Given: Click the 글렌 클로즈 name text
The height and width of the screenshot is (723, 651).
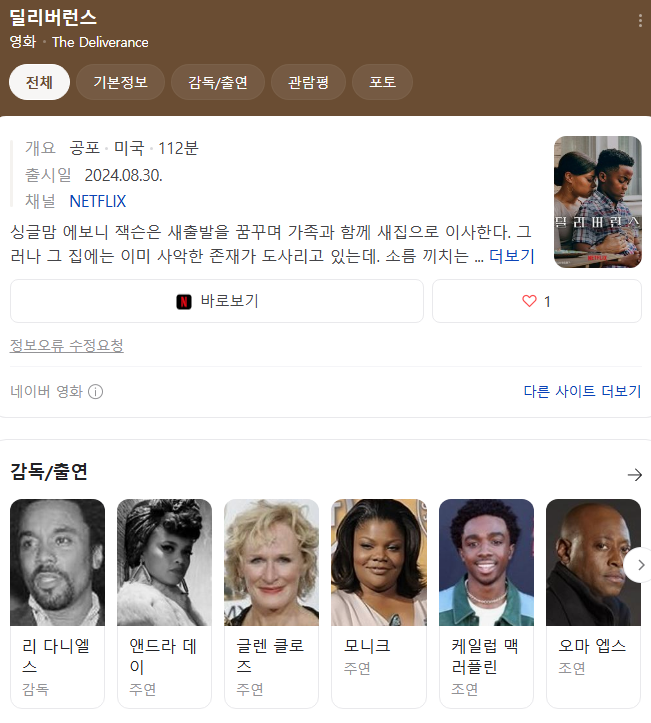Looking at the screenshot, I should click(x=270, y=657).
